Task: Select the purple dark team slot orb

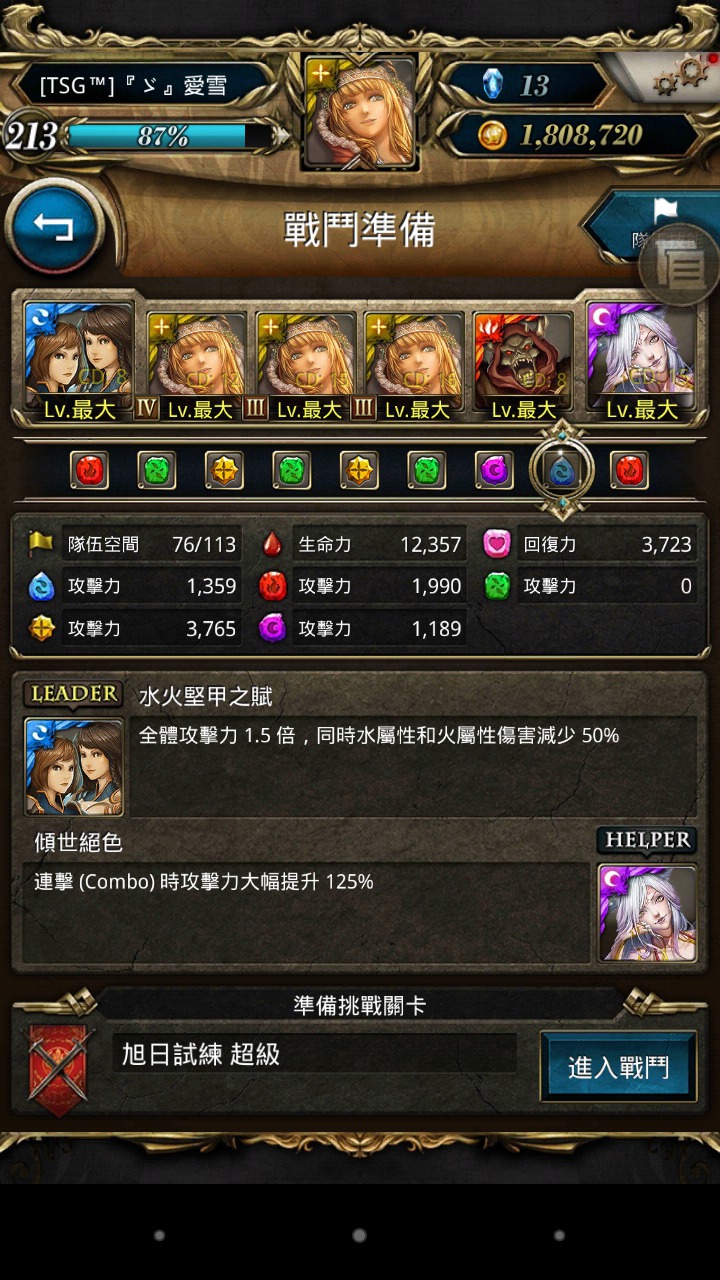Action: click(x=494, y=469)
